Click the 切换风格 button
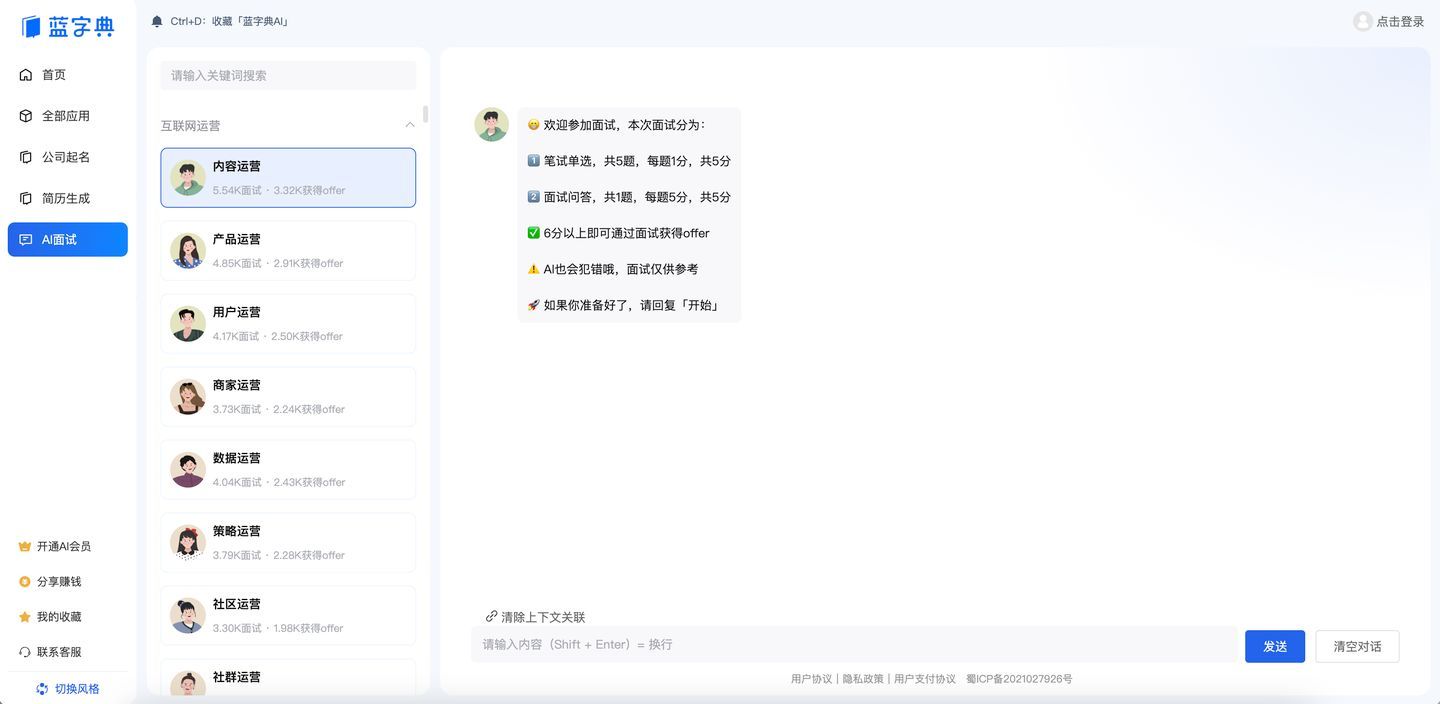This screenshot has width=1440, height=704. [x=68, y=689]
